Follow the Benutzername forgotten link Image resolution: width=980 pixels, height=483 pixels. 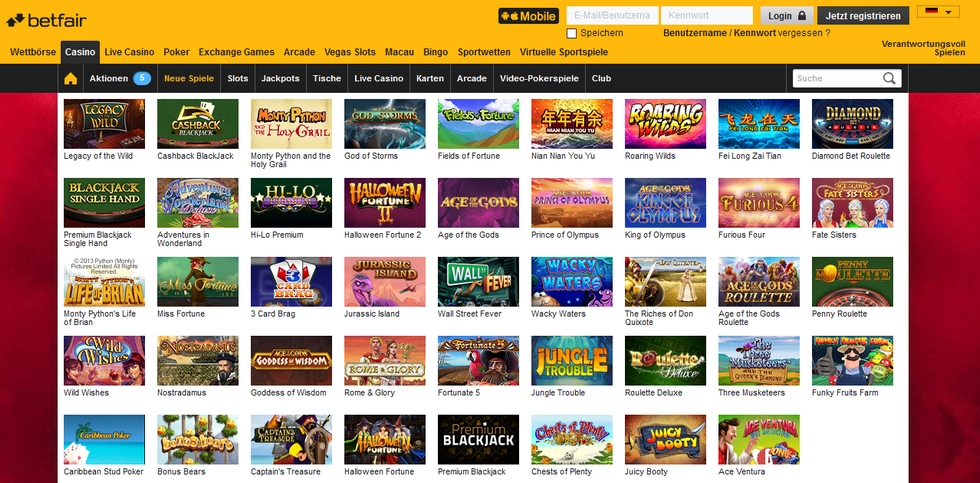(x=695, y=33)
